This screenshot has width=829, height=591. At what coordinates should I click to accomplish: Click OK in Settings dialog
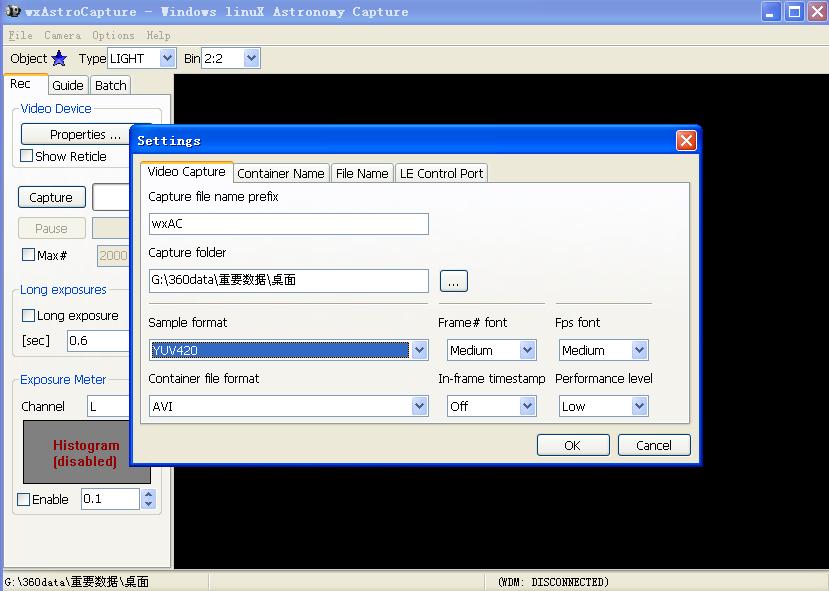(x=573, y=445)
